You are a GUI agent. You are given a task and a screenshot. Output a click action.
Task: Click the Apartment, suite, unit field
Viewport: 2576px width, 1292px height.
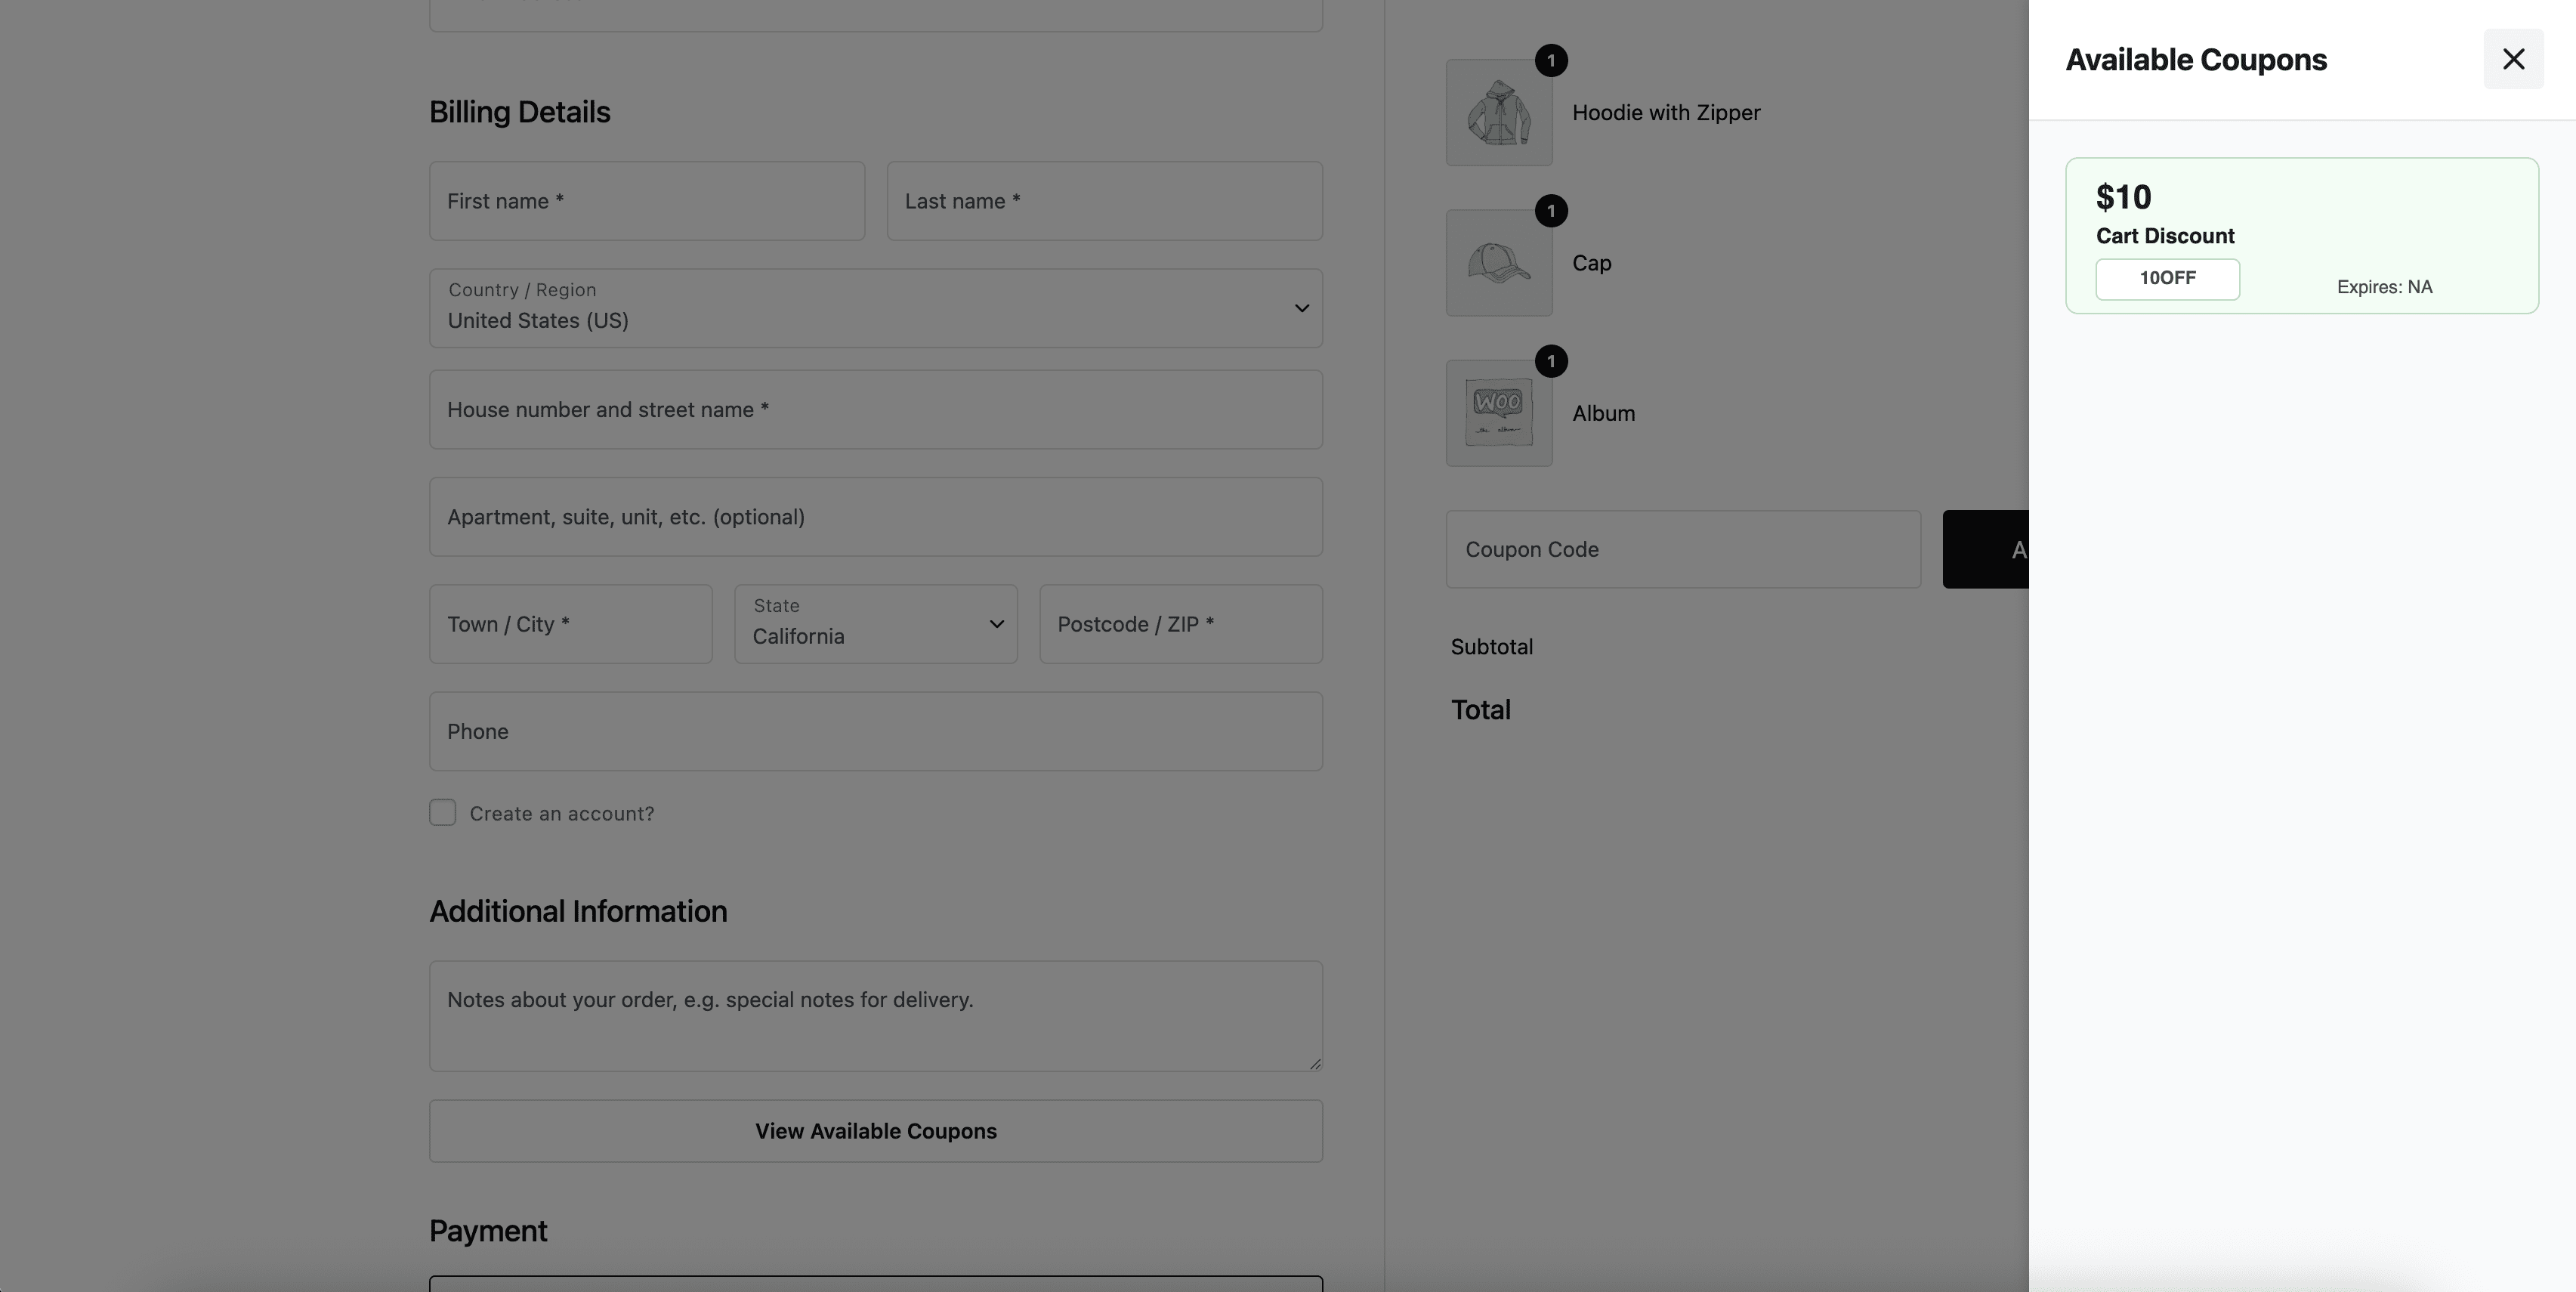tap(875, 517)
